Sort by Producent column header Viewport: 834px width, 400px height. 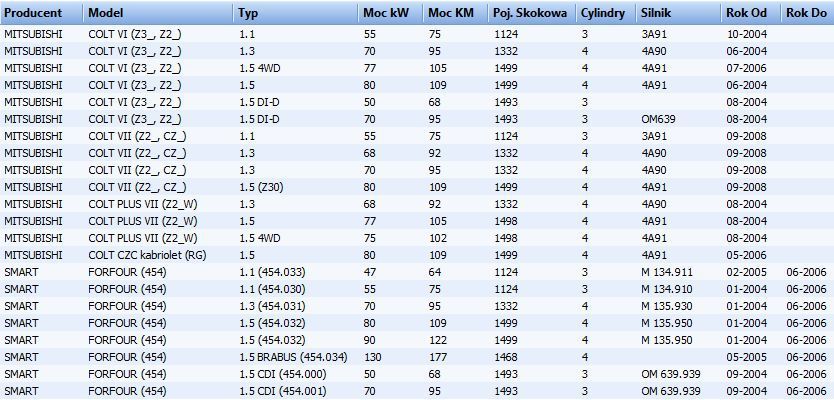pos(41,13)
